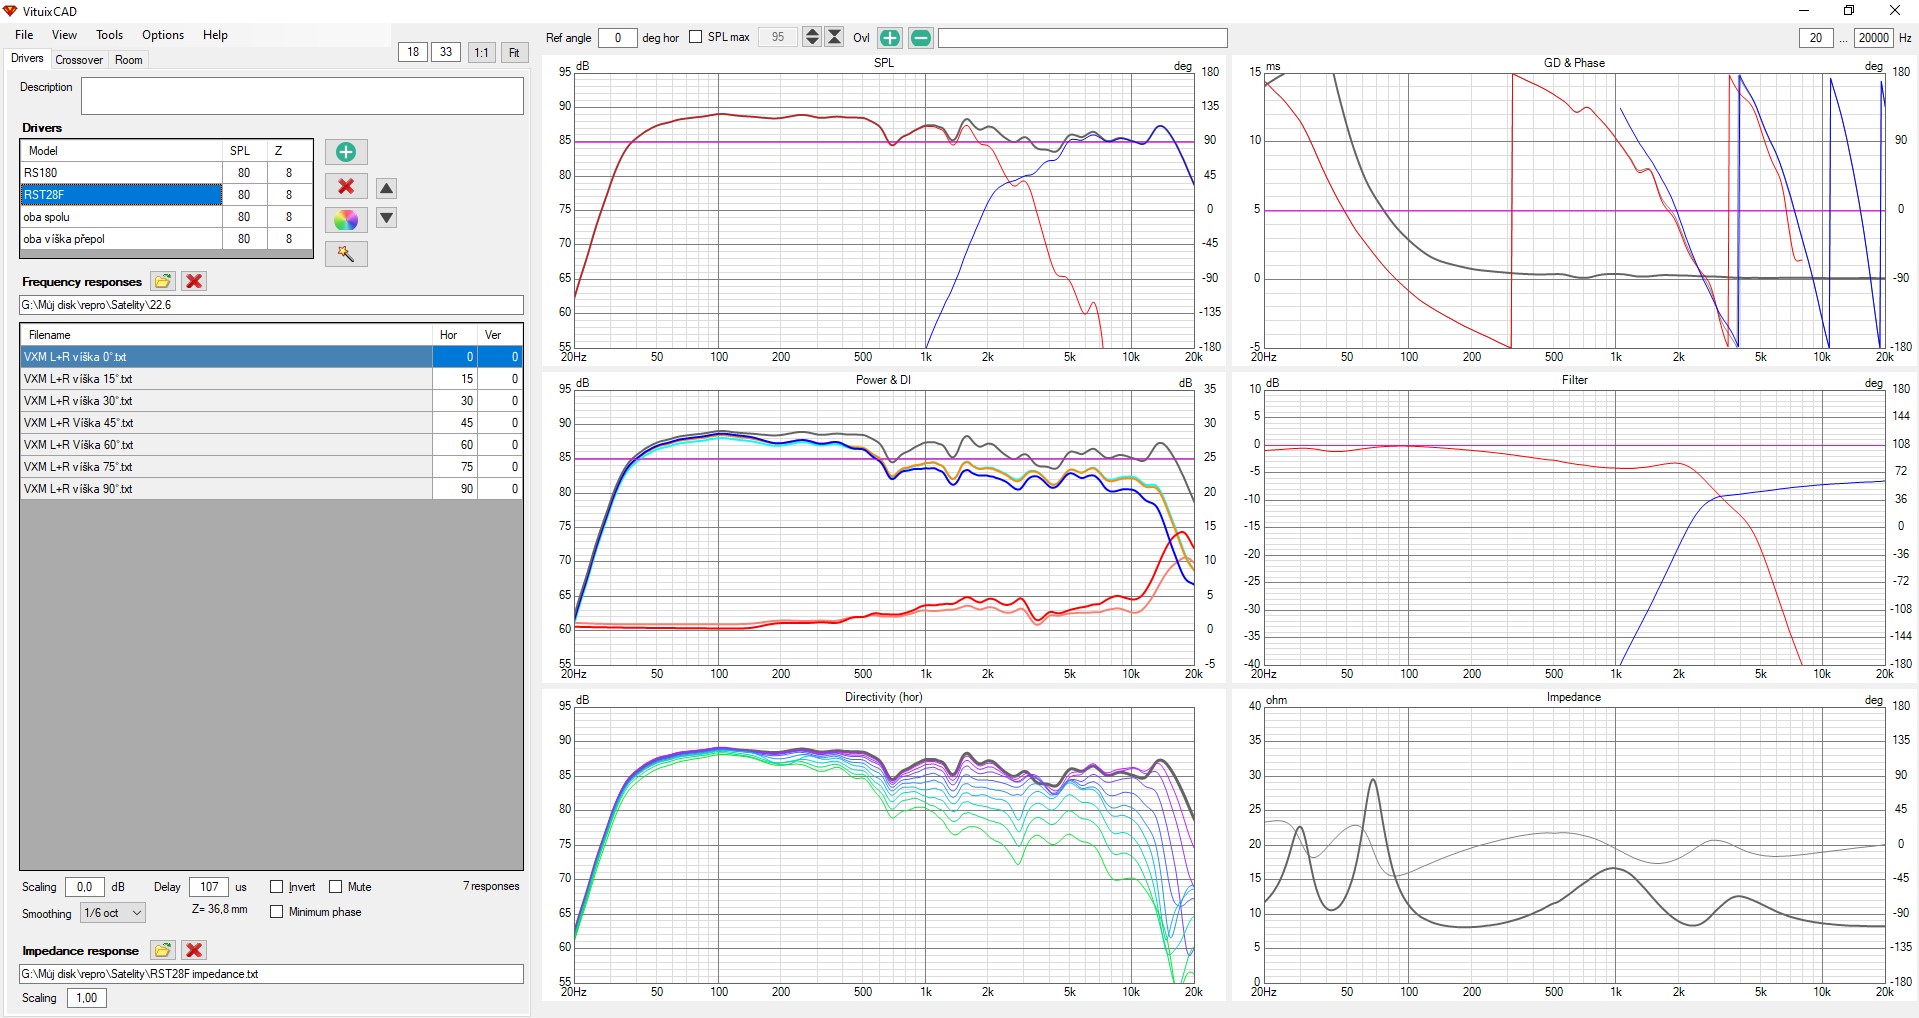Click the height field showing 33
The width and height of the screenshot is (1919, 1018).
(x=446, y=52)
